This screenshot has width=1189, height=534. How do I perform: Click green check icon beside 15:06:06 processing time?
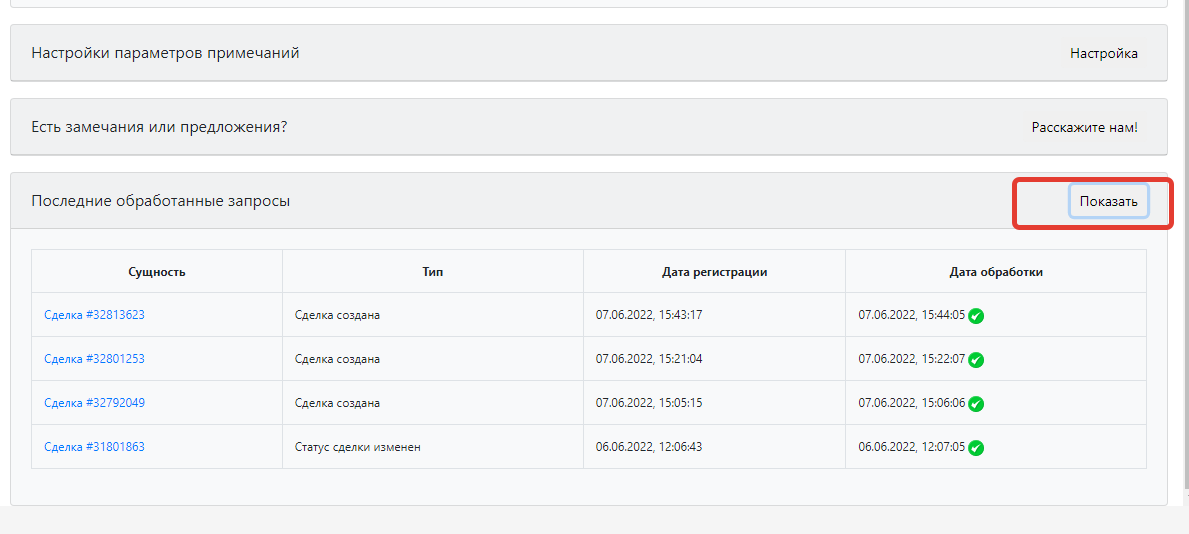(x=976, y=404)
